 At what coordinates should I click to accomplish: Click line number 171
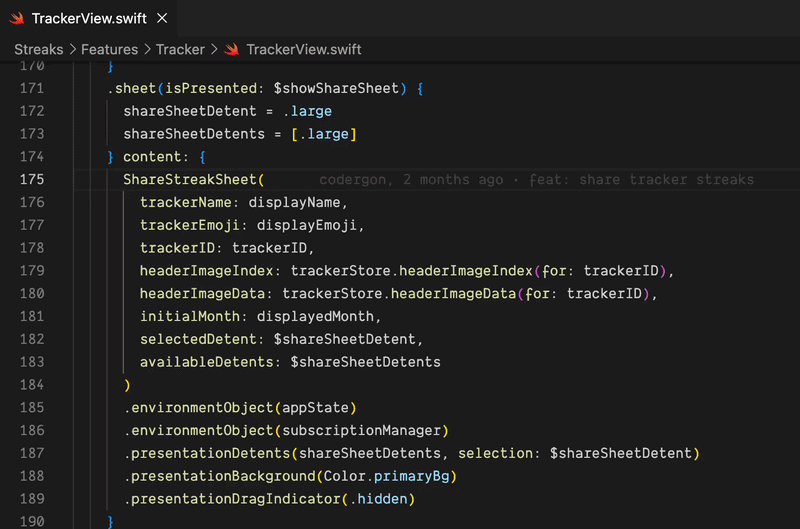[x=32, y=88]
